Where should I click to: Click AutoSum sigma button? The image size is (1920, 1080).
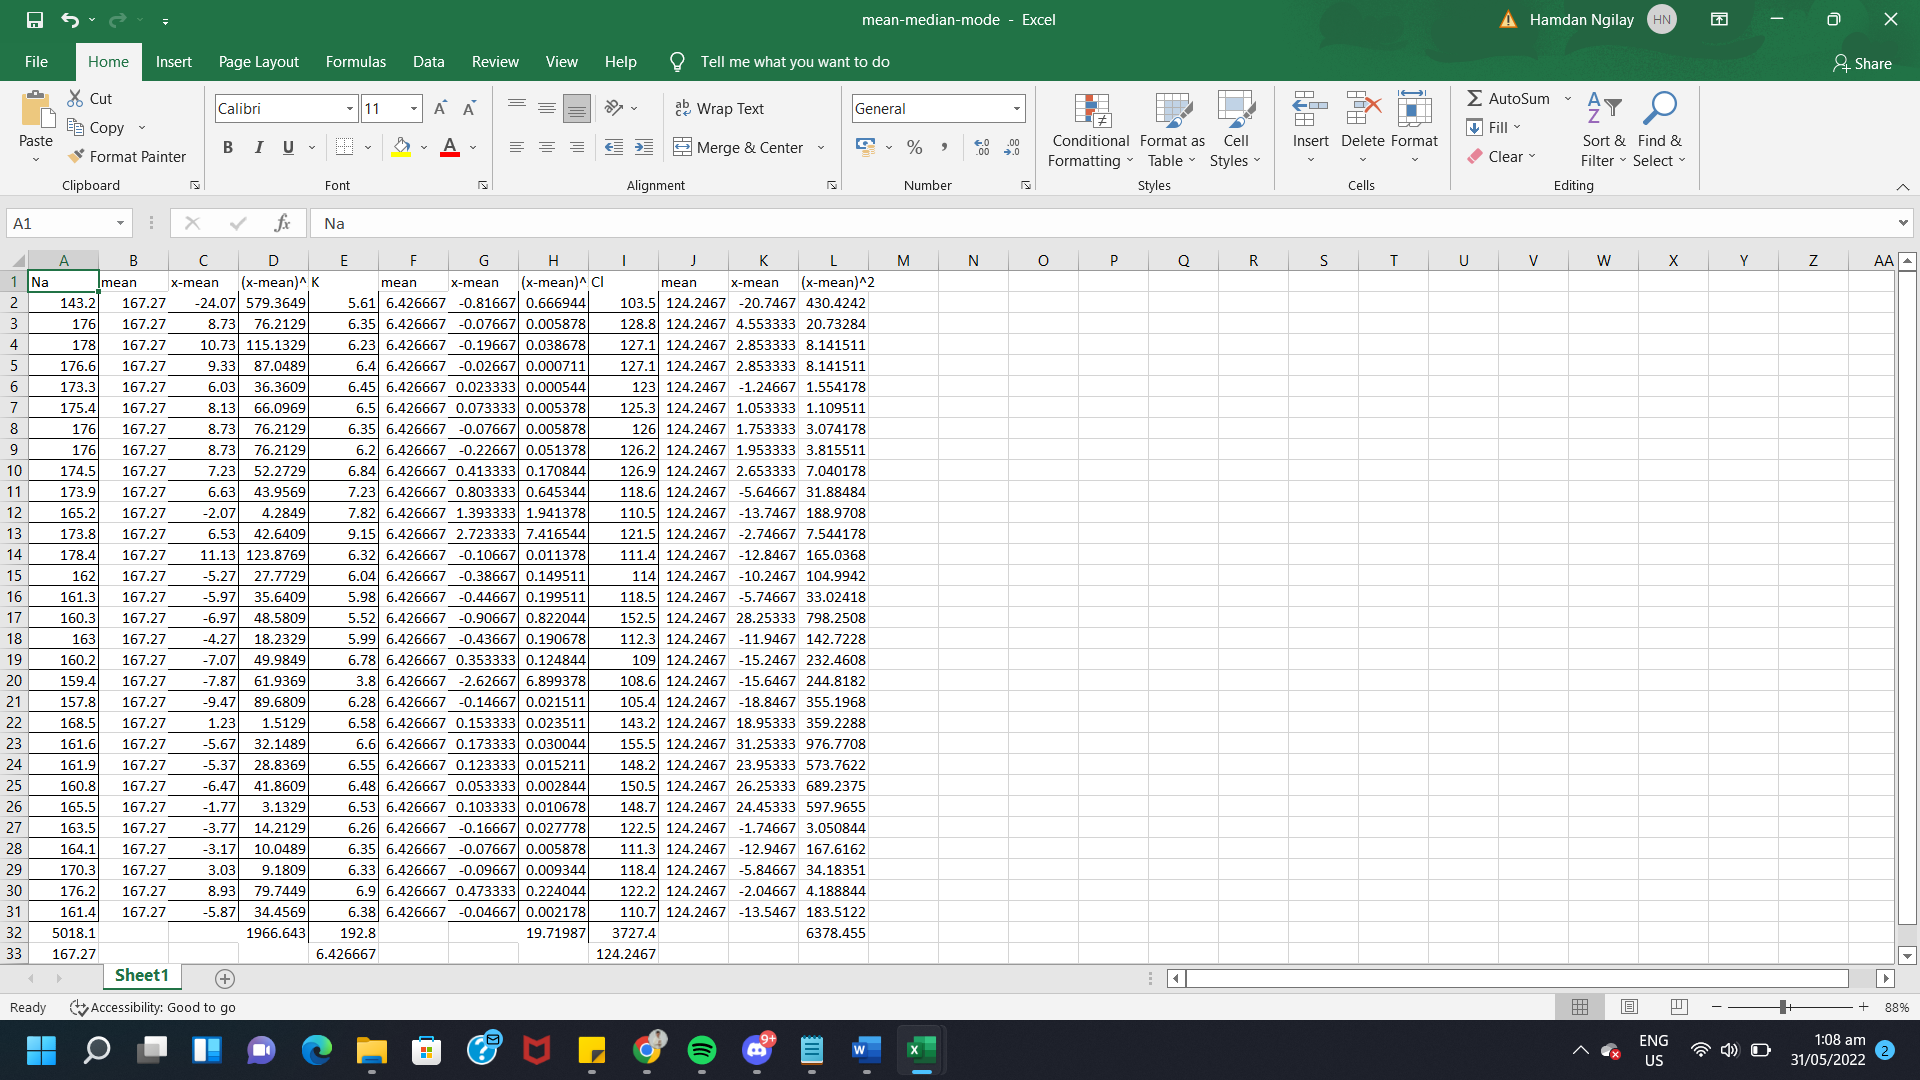1508,98
